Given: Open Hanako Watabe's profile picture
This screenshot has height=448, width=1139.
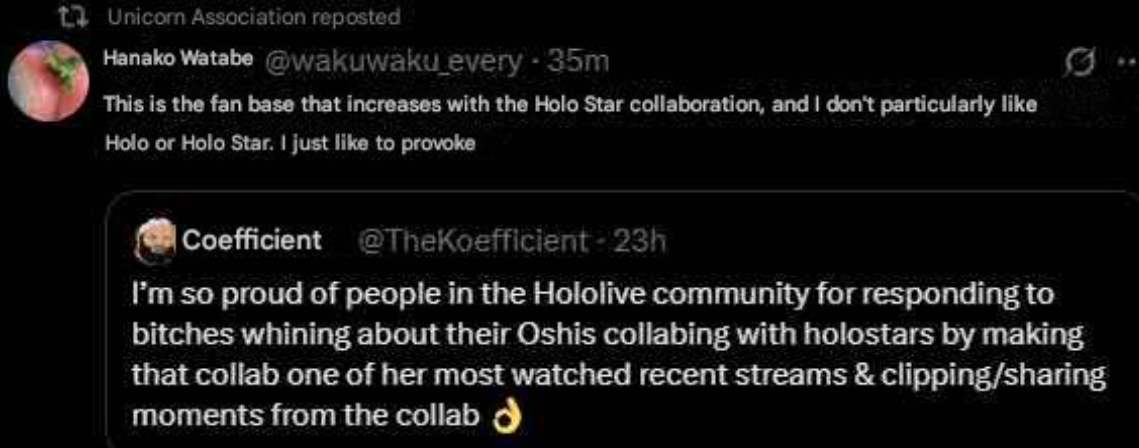Looking at the screenshot, I should coord(50,82).
